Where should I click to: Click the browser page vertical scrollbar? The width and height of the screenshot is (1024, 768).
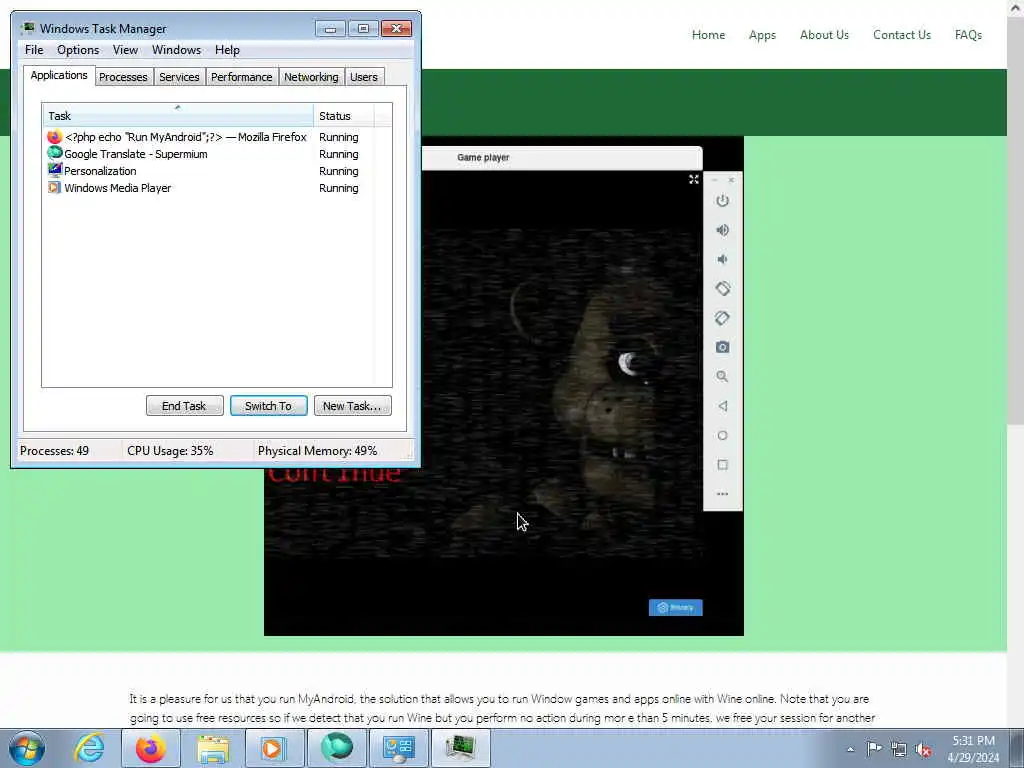tap(1015, 222)
